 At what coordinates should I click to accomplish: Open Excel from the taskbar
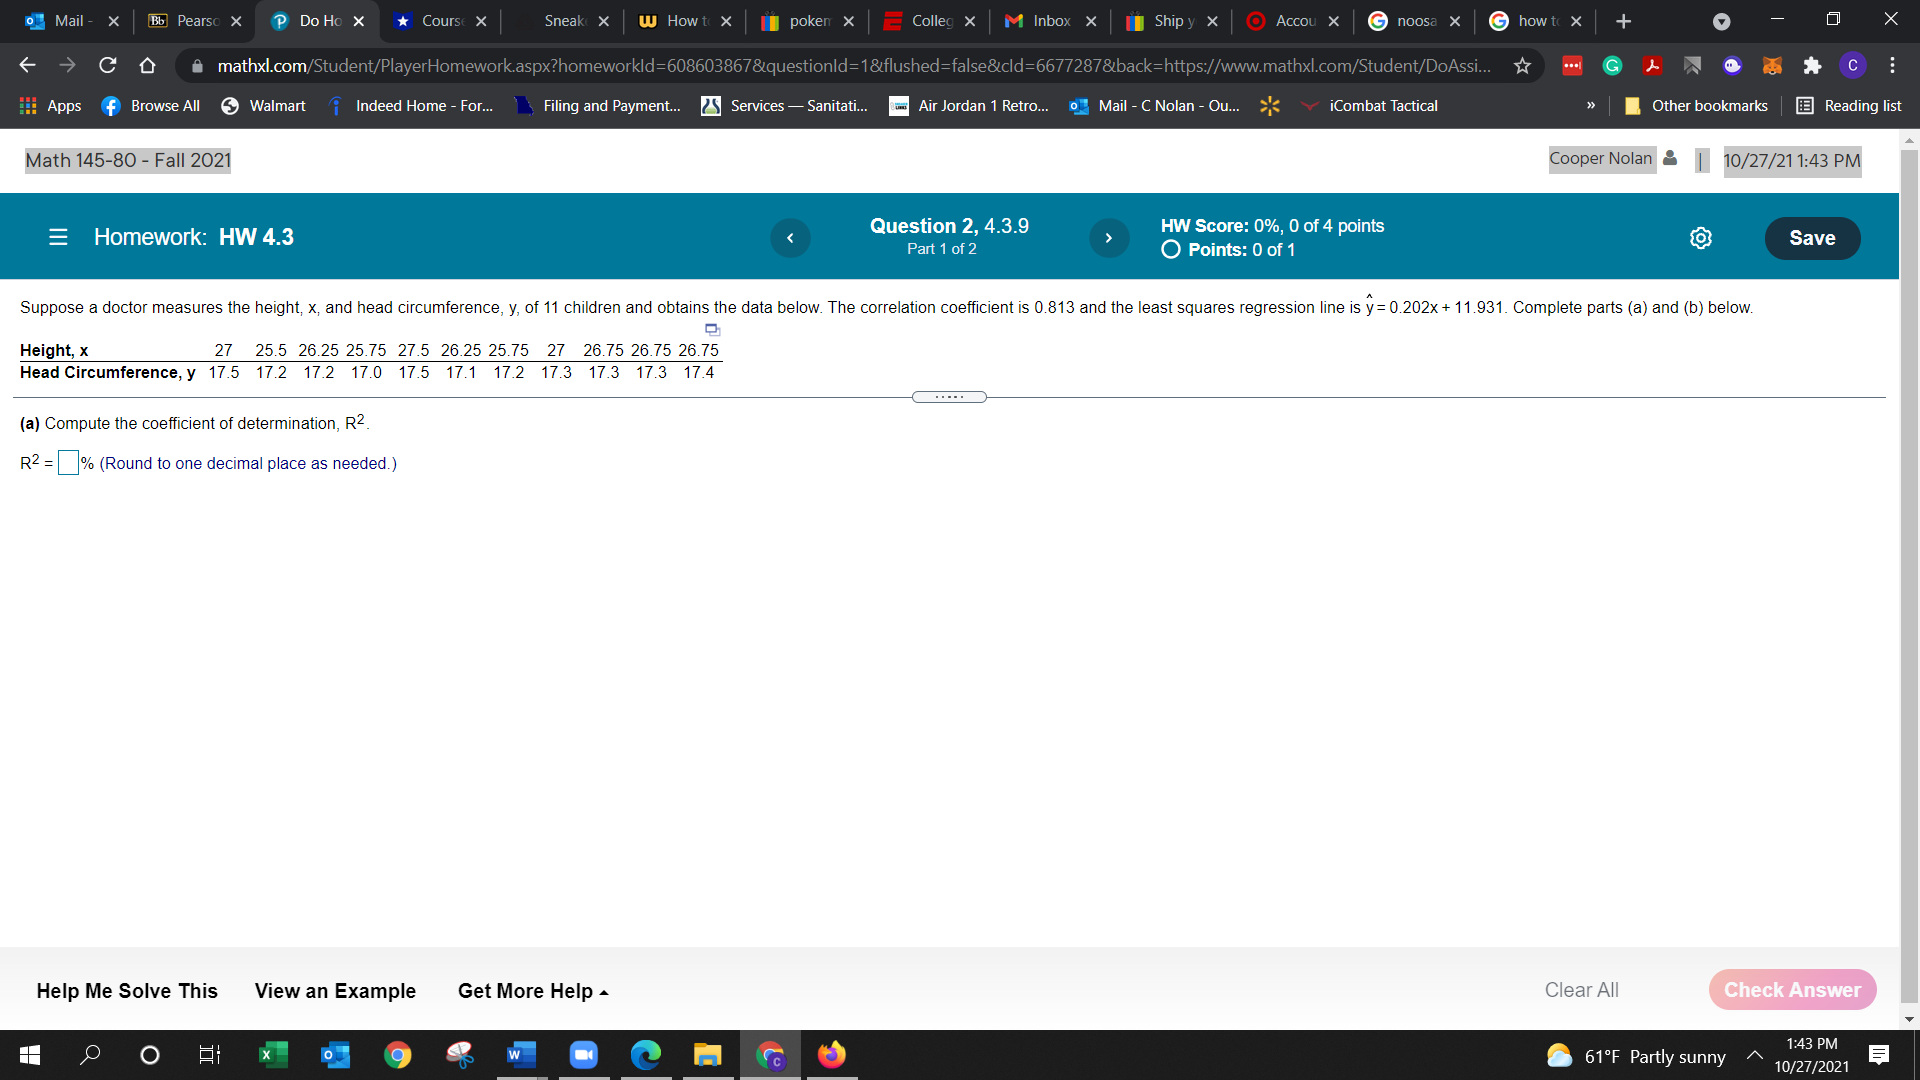point(272,1055)
